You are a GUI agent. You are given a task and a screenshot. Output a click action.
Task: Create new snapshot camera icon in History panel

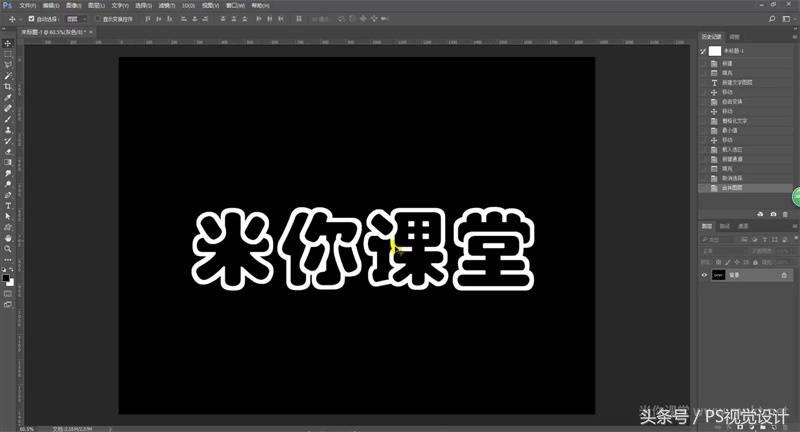[773, 214]
